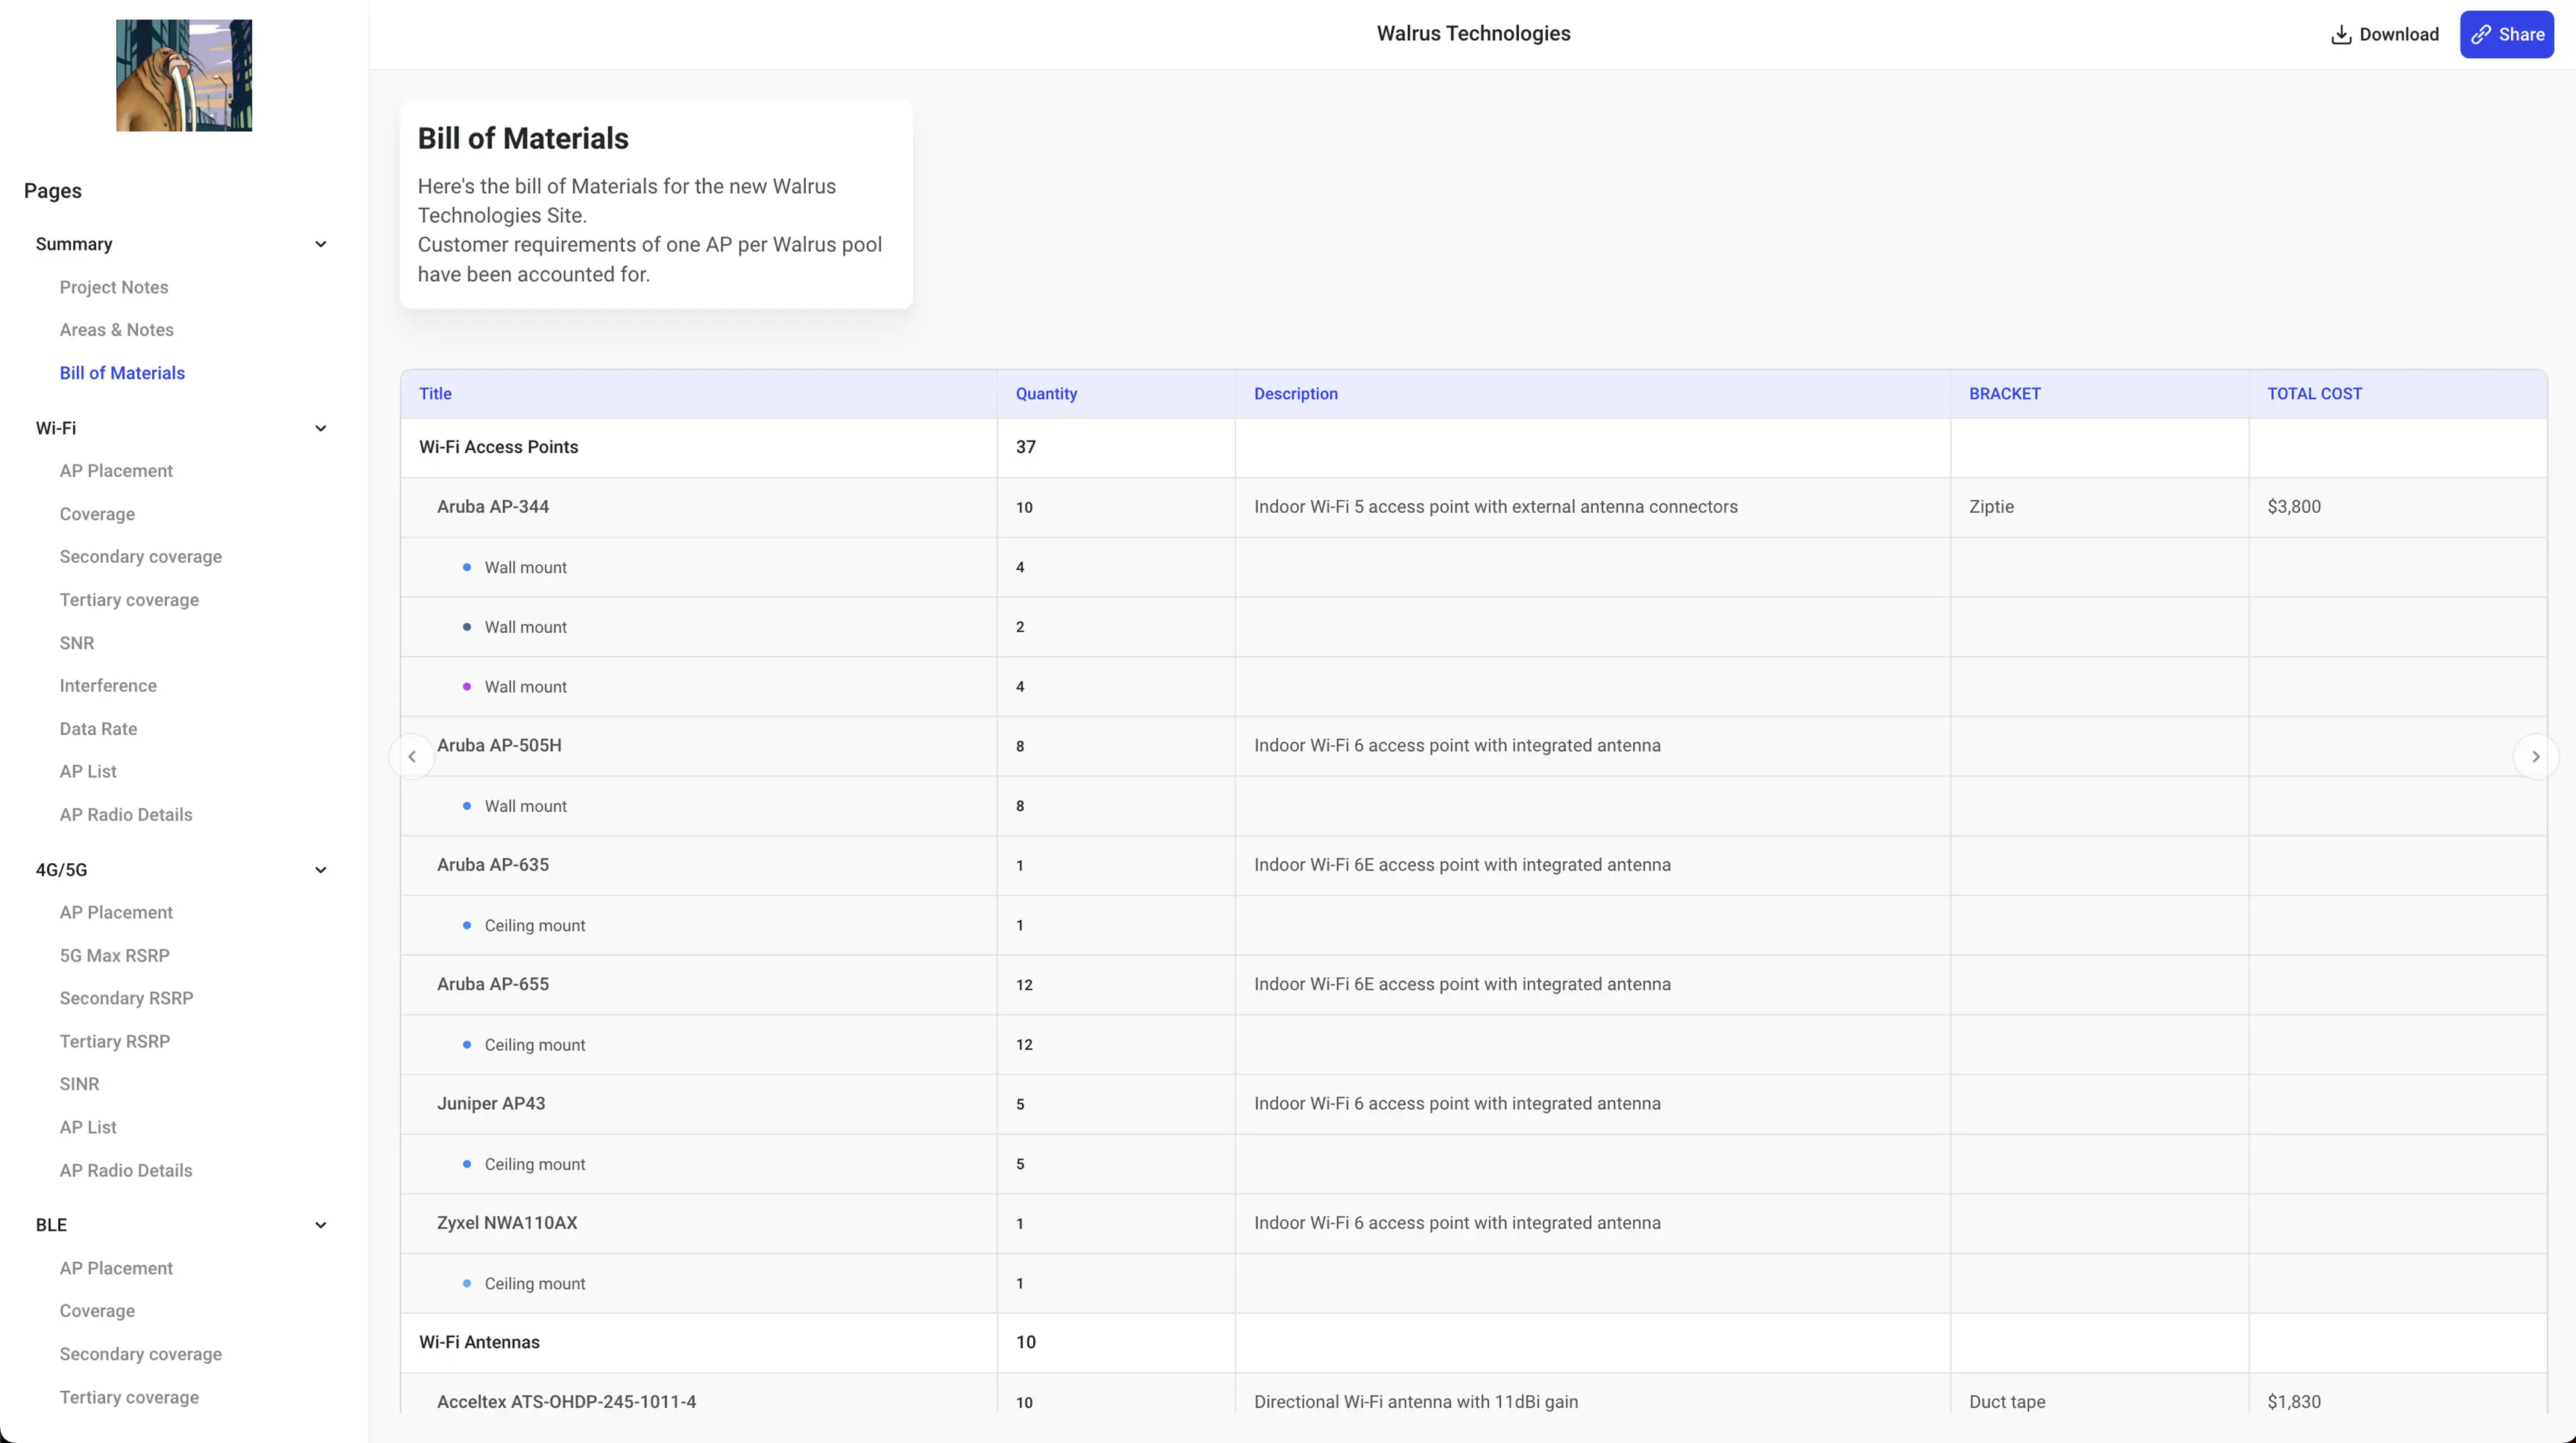The image size is (2576, 1443).
Task: Go to previous page with left arrow
Action: 412,757
